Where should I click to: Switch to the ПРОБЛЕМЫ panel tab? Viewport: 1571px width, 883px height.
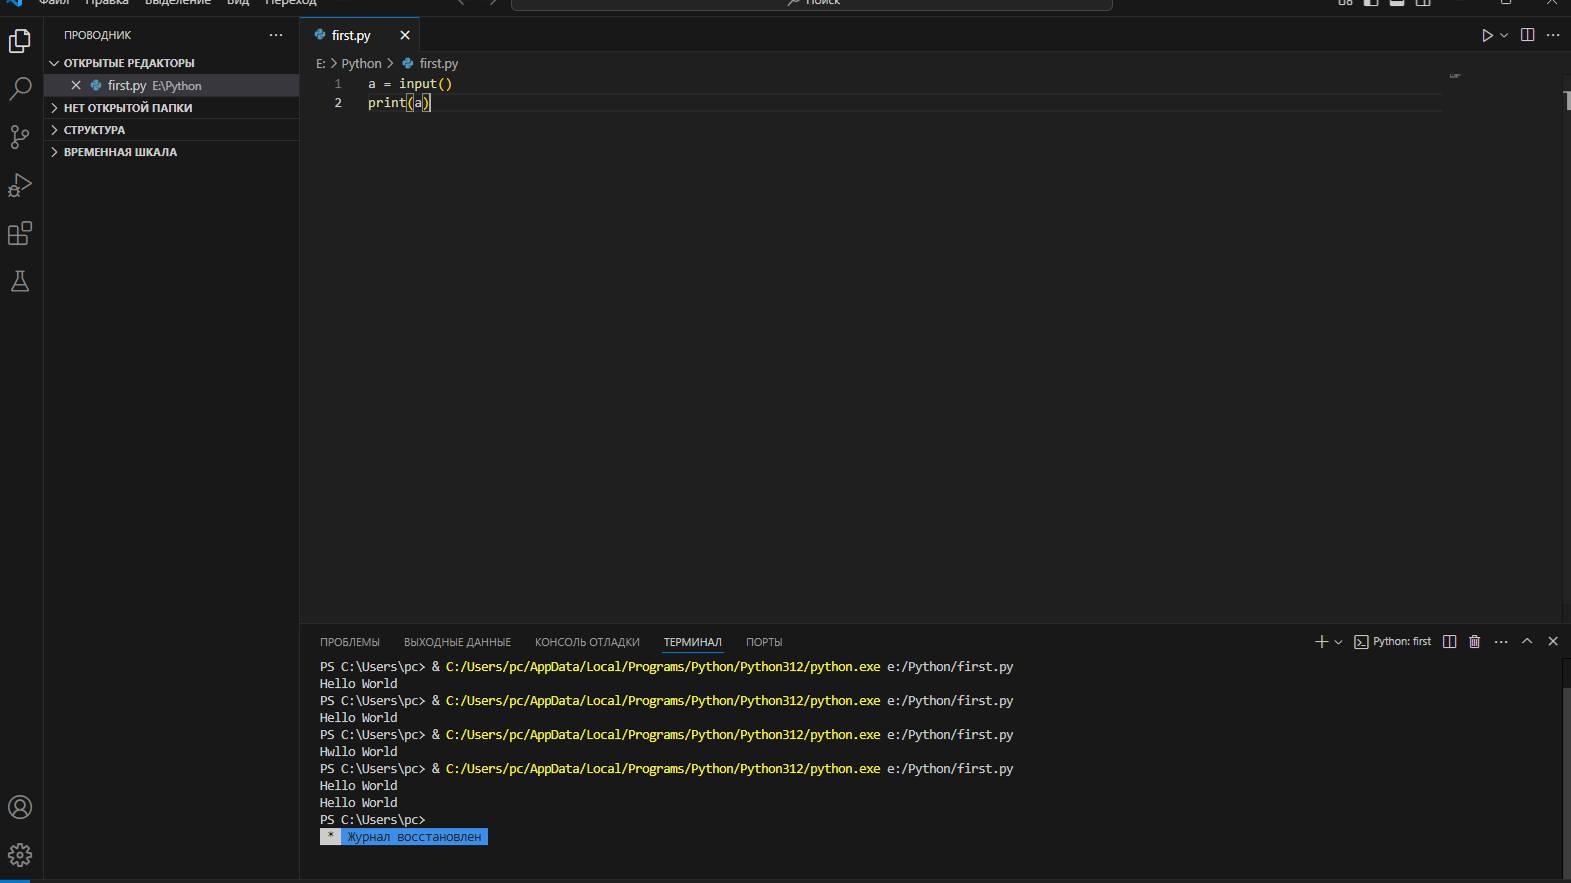349,642
